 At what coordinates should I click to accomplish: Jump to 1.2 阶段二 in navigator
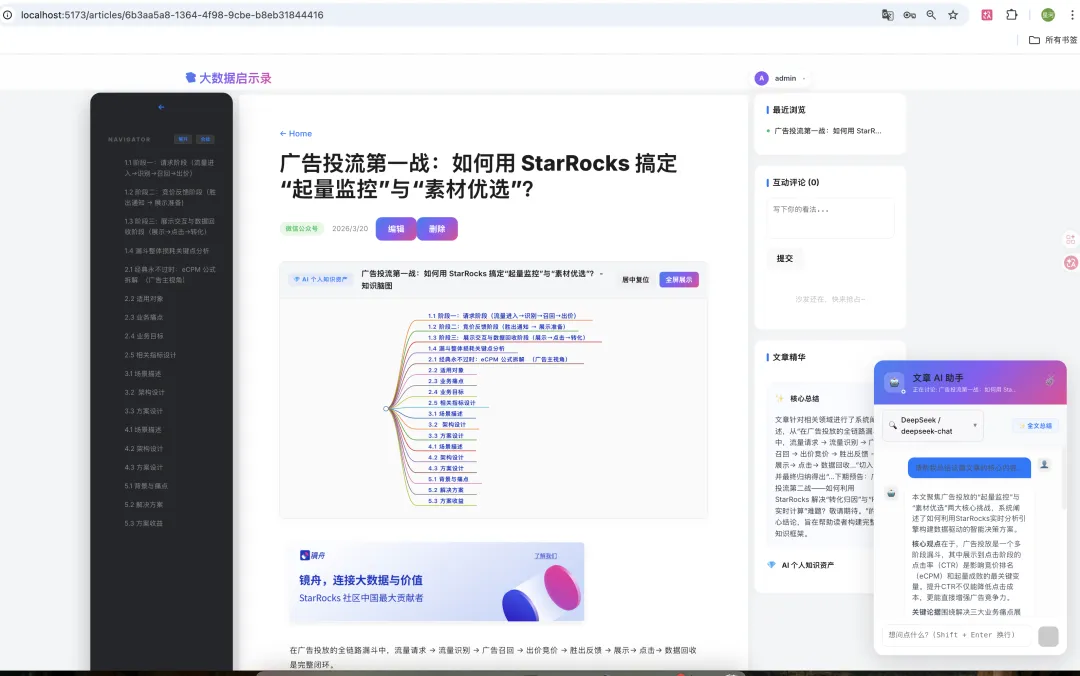(169, 197)
